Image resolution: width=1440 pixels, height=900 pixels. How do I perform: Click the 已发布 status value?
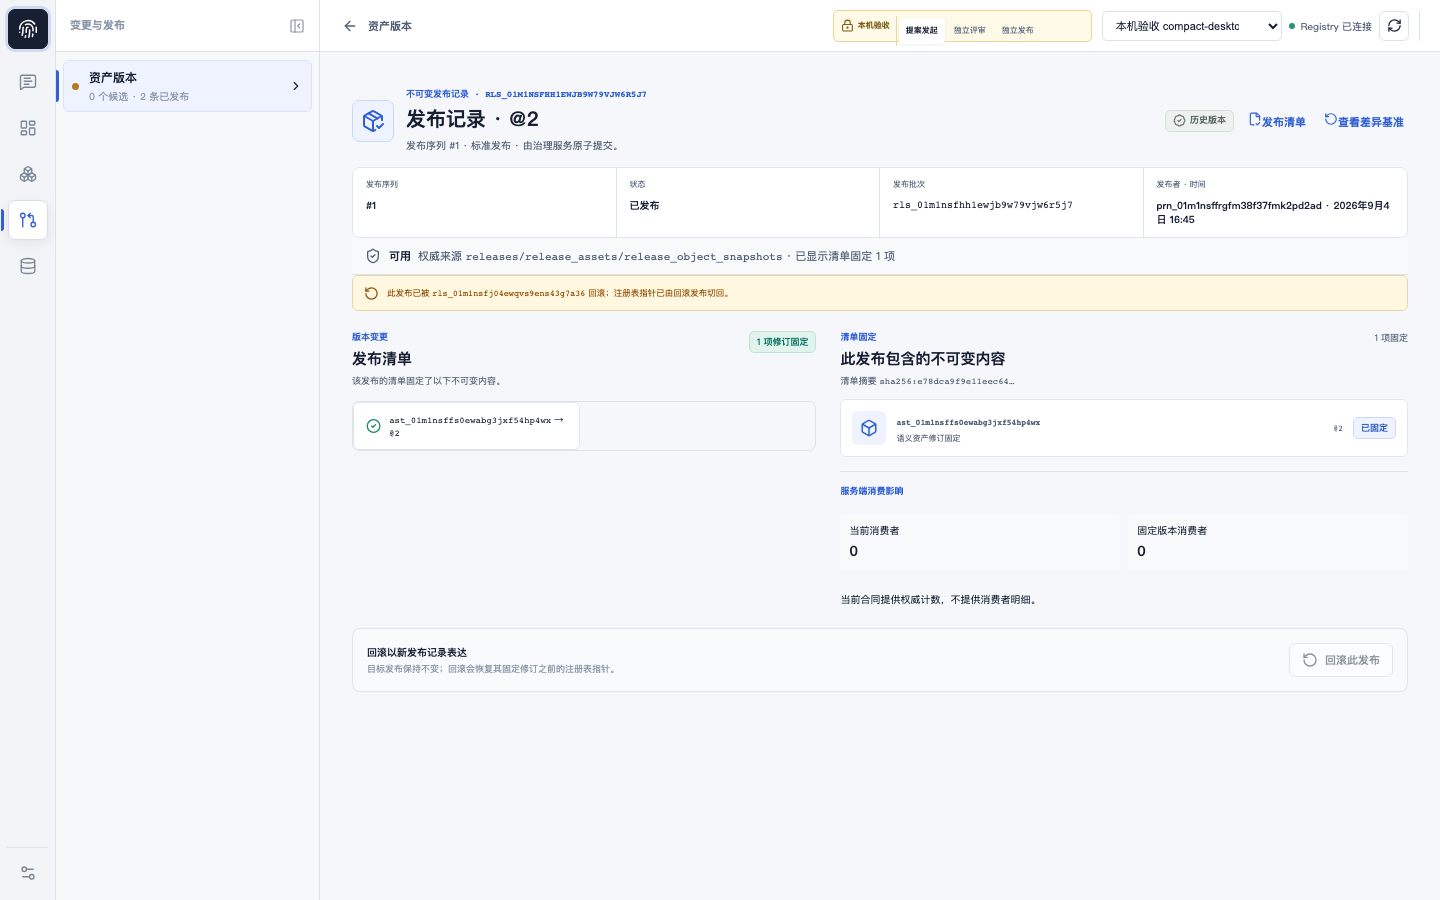point(644,205)
